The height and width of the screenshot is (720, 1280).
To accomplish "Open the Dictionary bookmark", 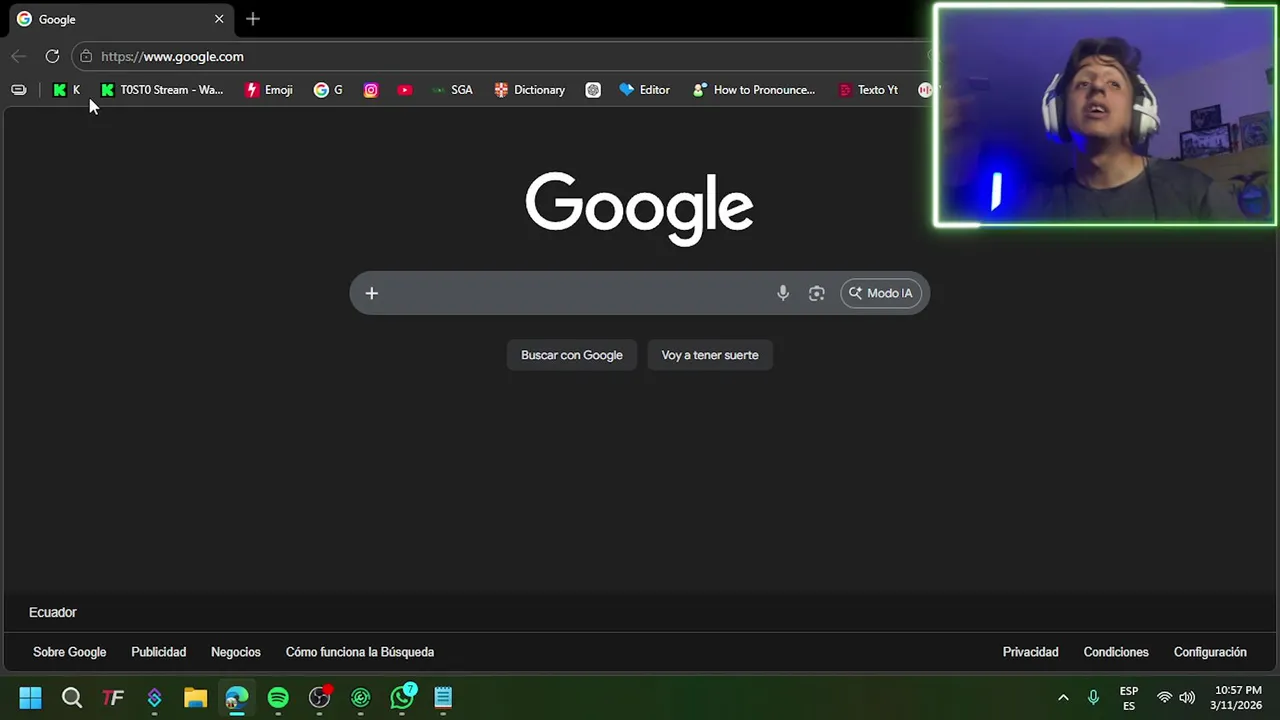I will pyautogui.click(x=530, y=90).
